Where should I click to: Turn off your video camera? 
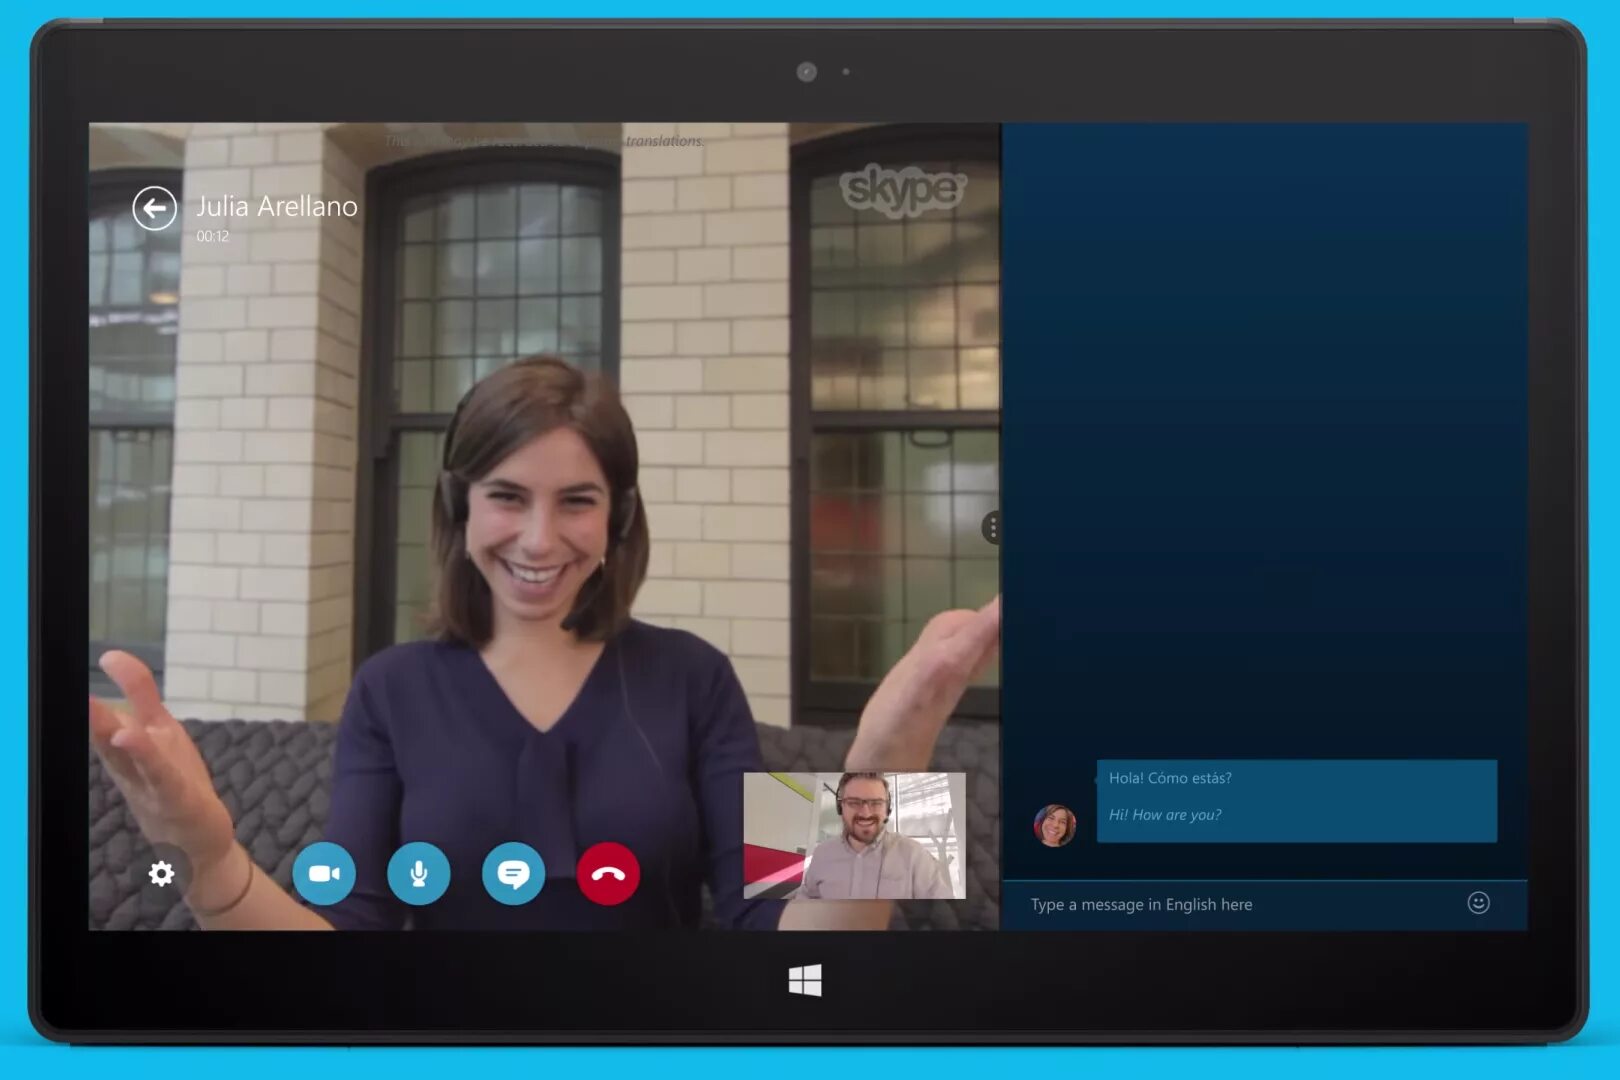[325, 873]
